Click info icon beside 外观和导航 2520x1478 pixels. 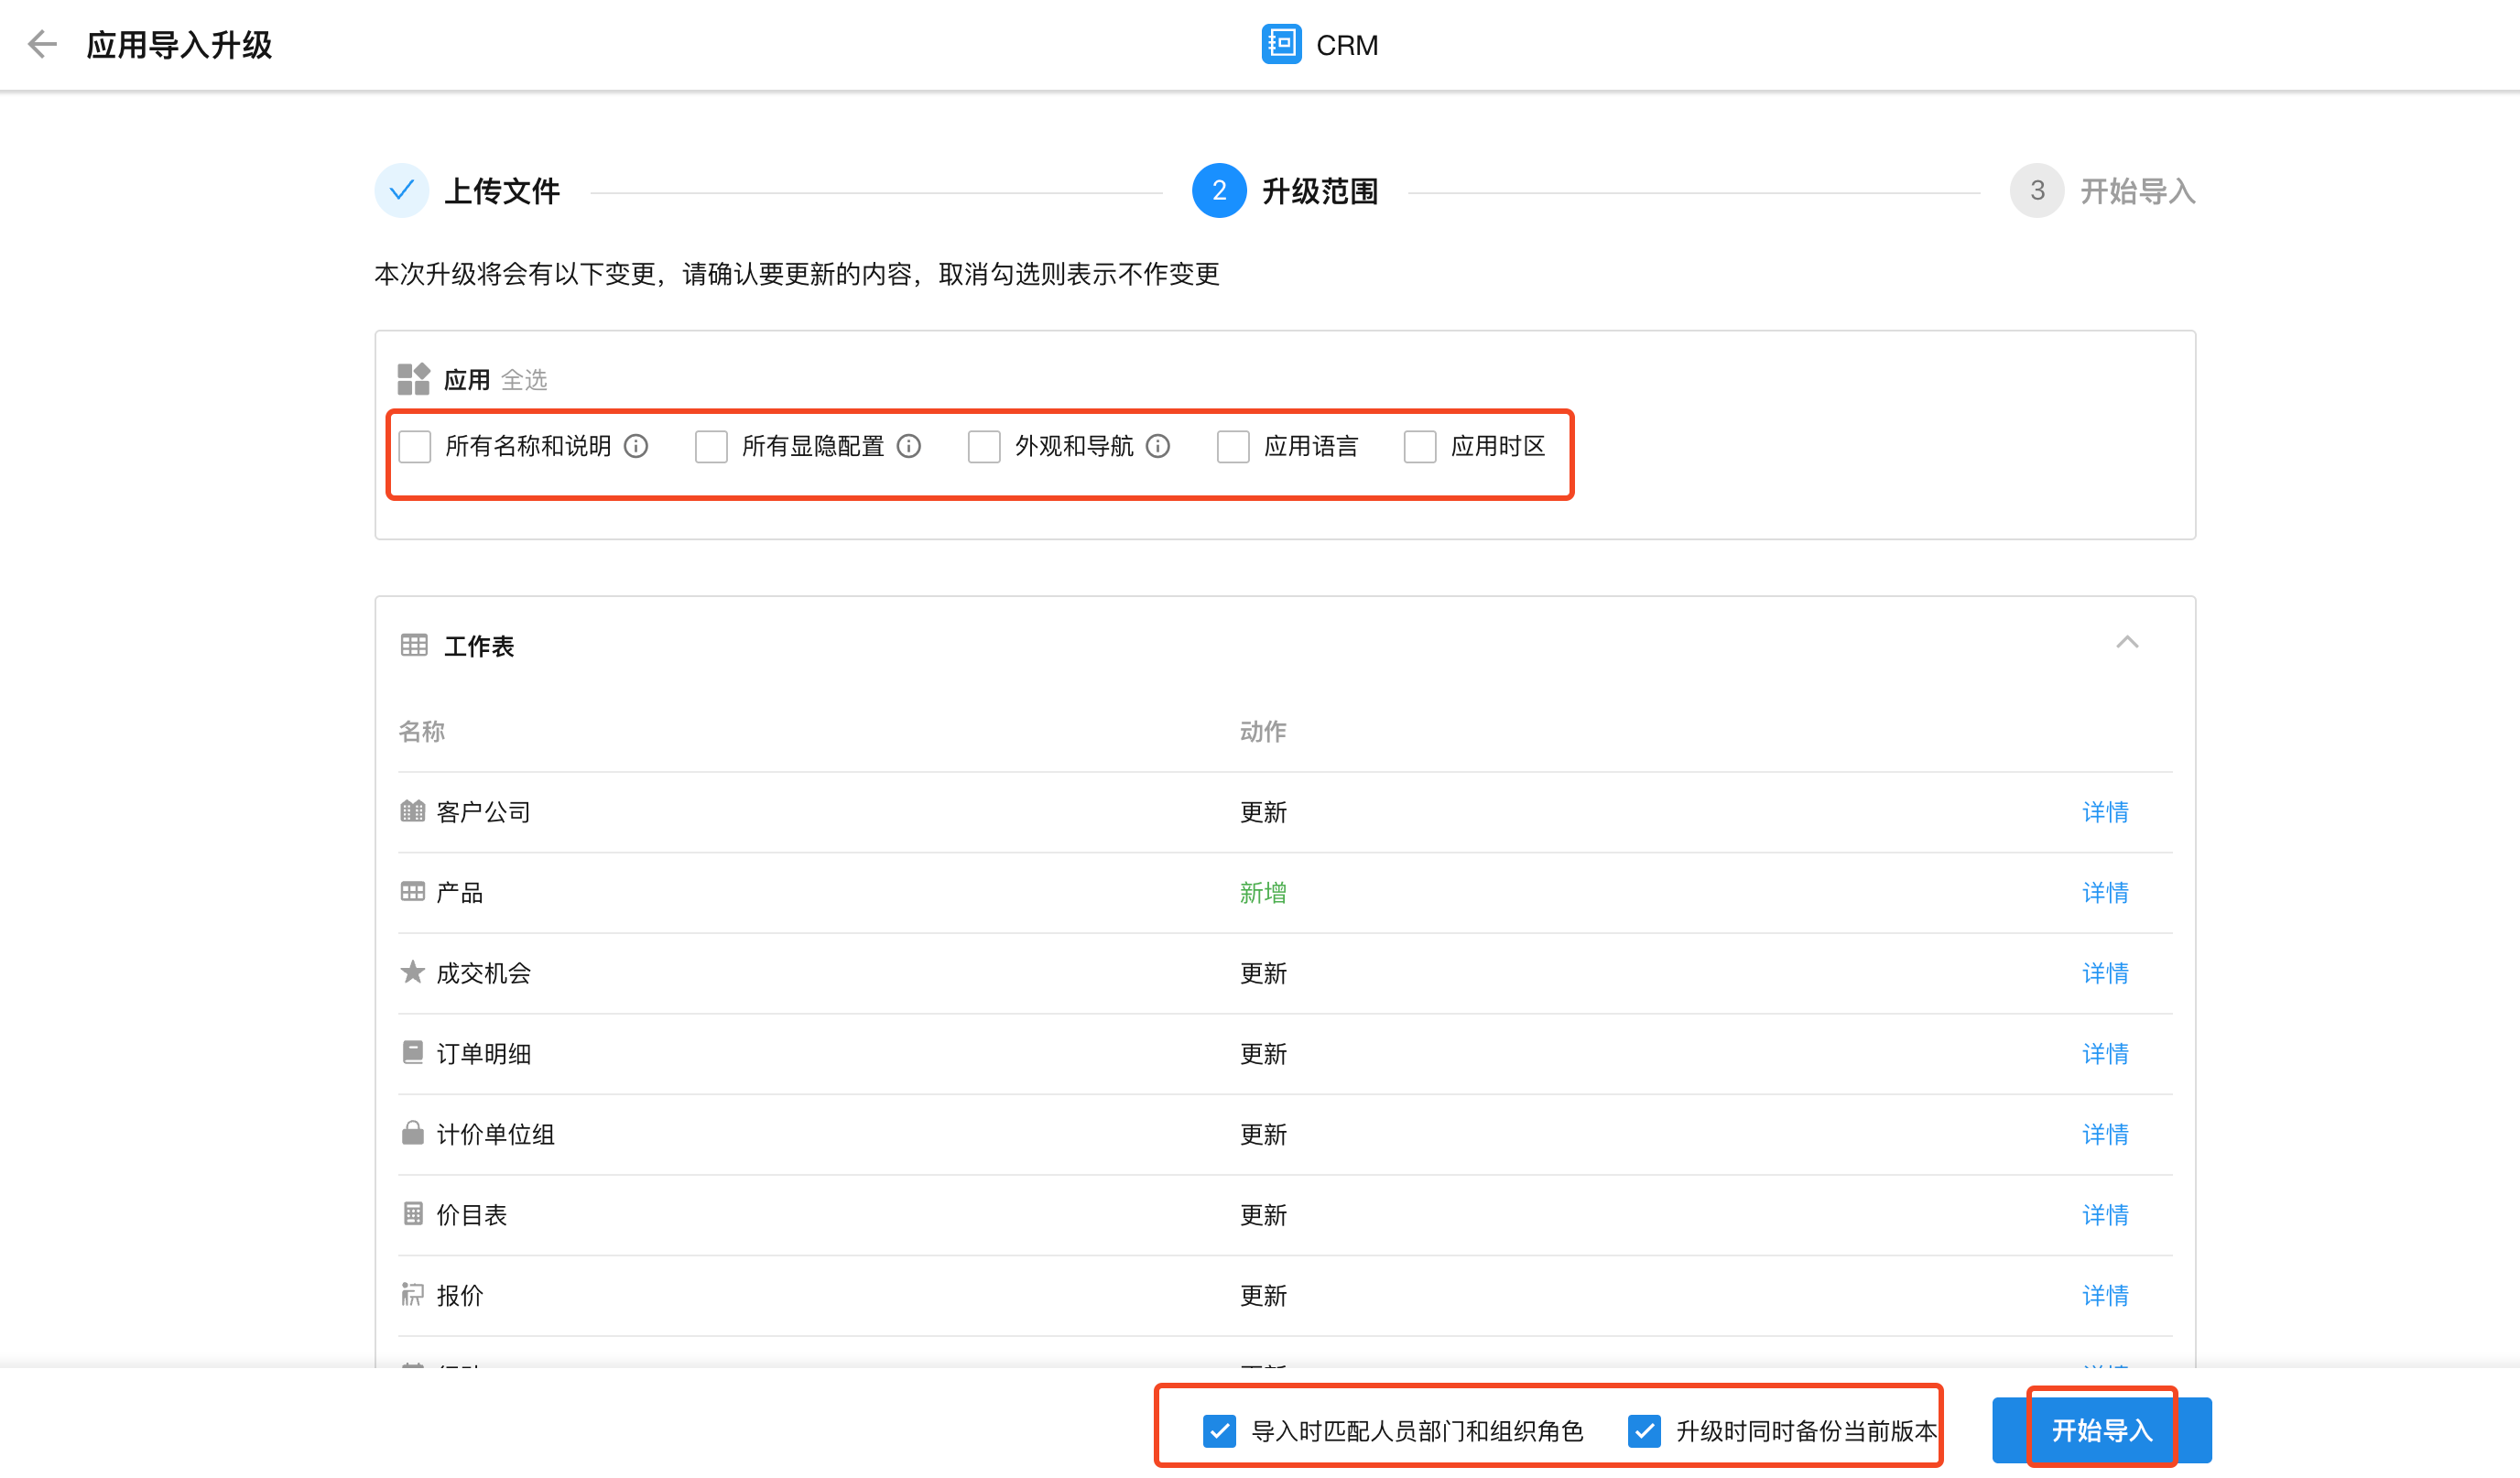pos(1157,446)
